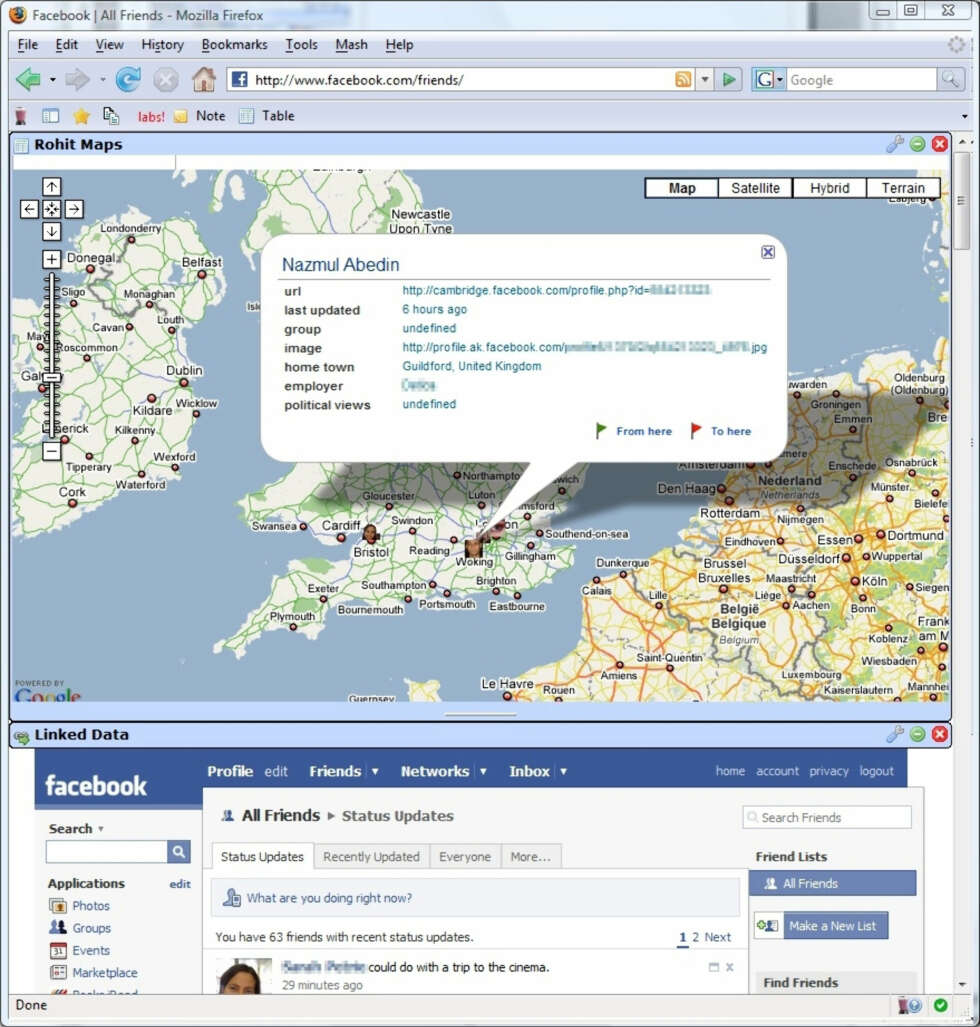Viewport: 980px width, 1027px height.
Task: Open Rohit Maps widget settings wrench
Action: point(894,144)
